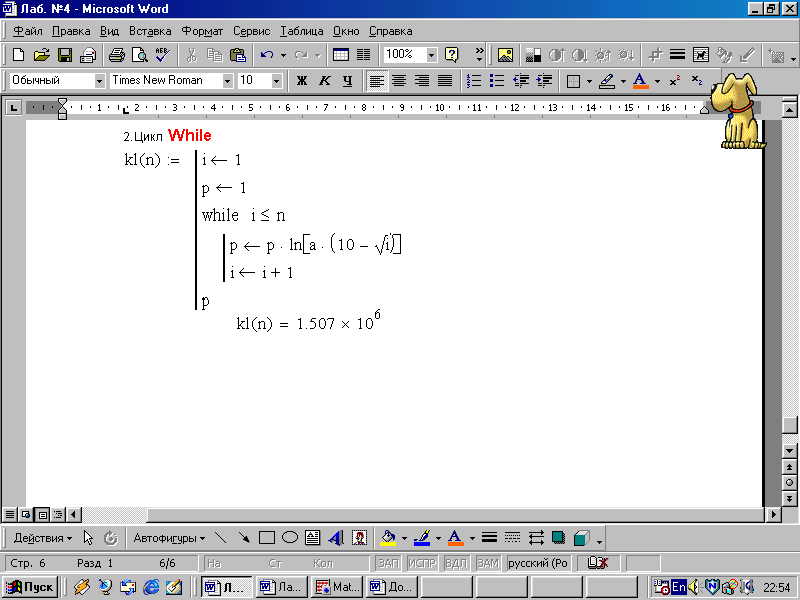Create a new blank document

[18, 55]
